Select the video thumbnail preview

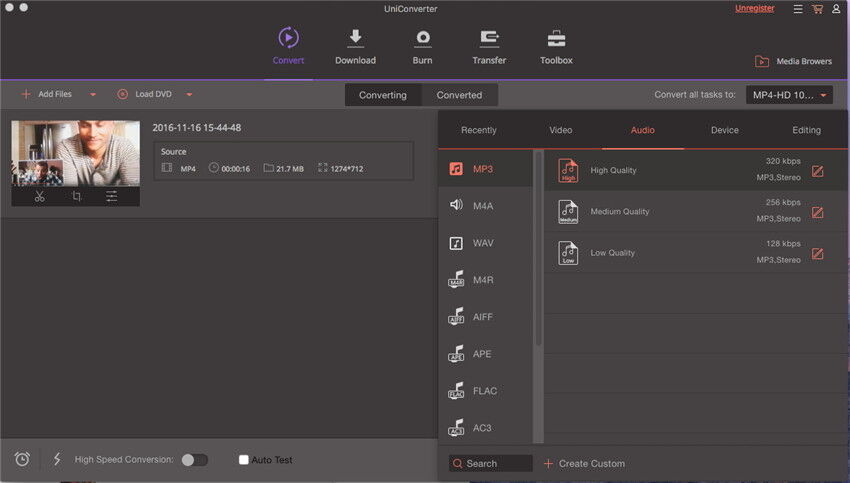(x=75, y=153)
